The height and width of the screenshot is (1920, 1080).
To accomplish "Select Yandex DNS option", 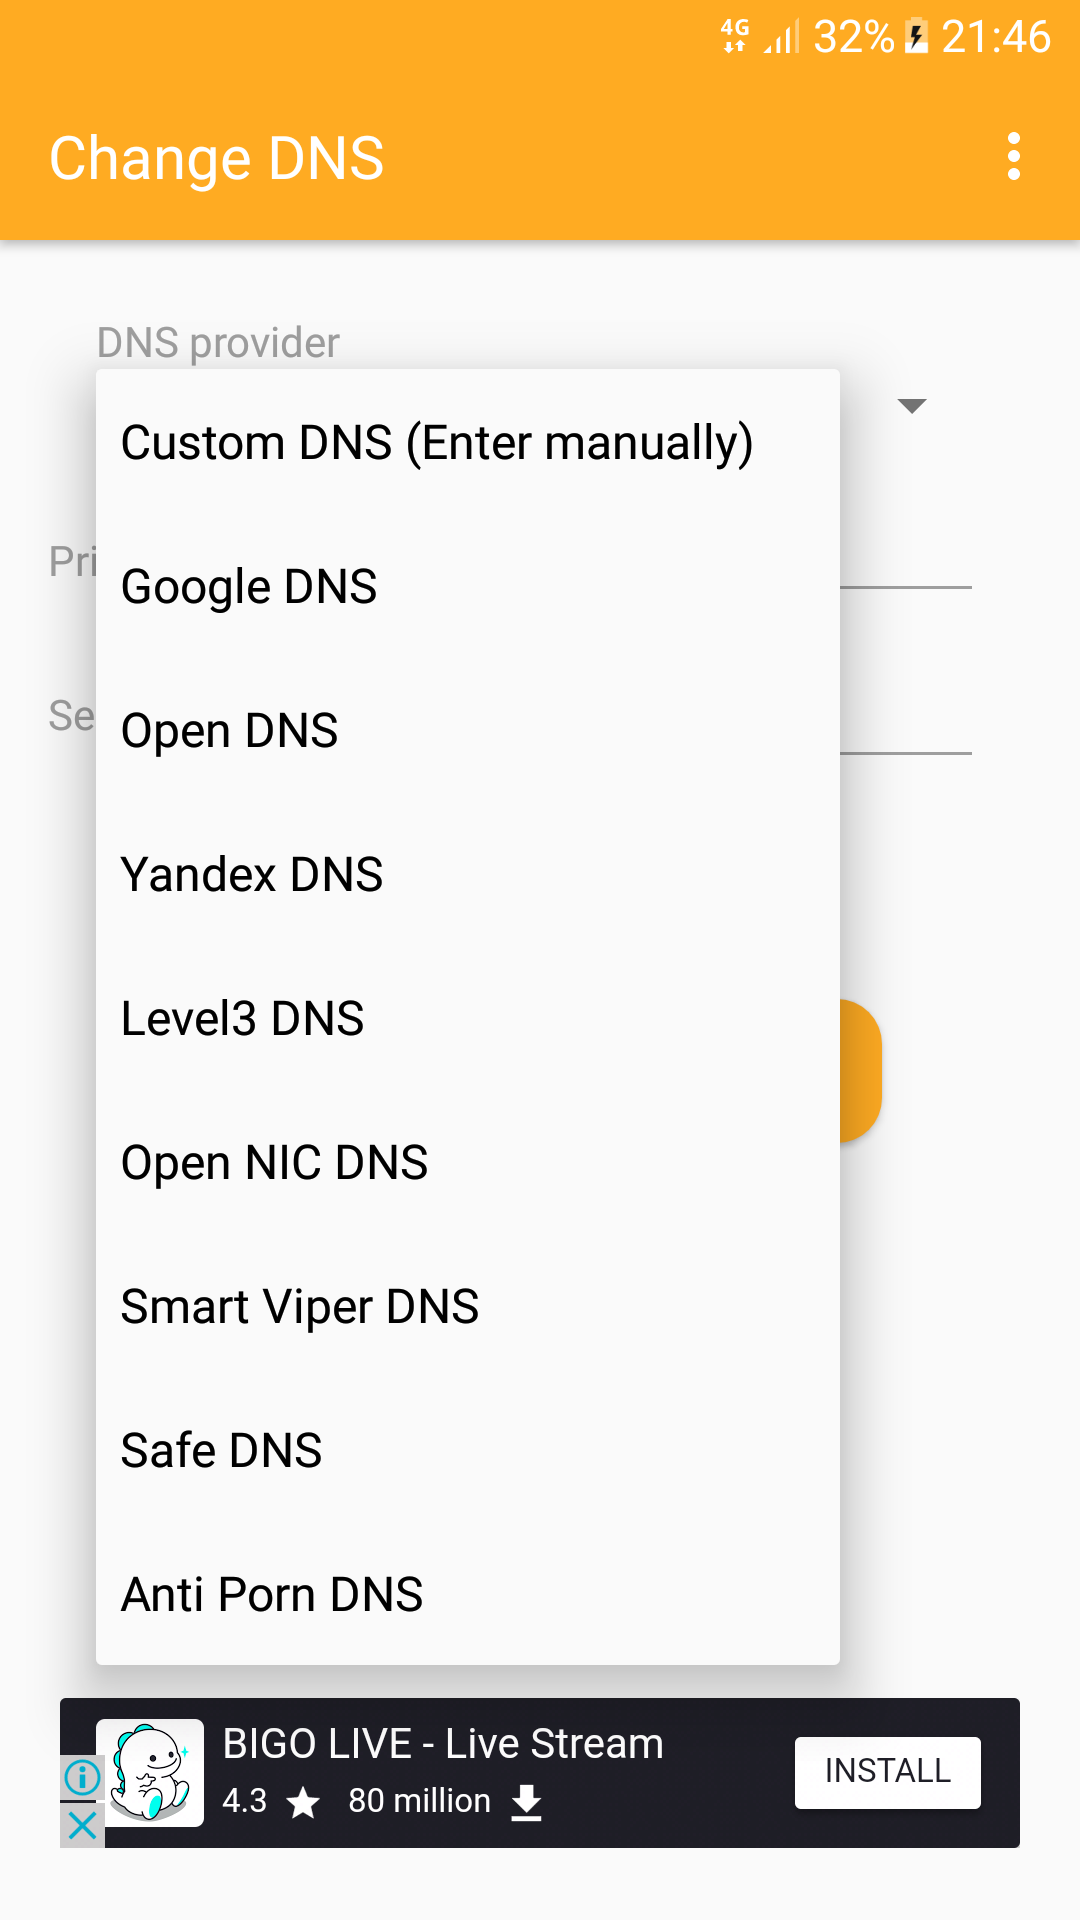I will pyautogui.click(x=251, y=873).
